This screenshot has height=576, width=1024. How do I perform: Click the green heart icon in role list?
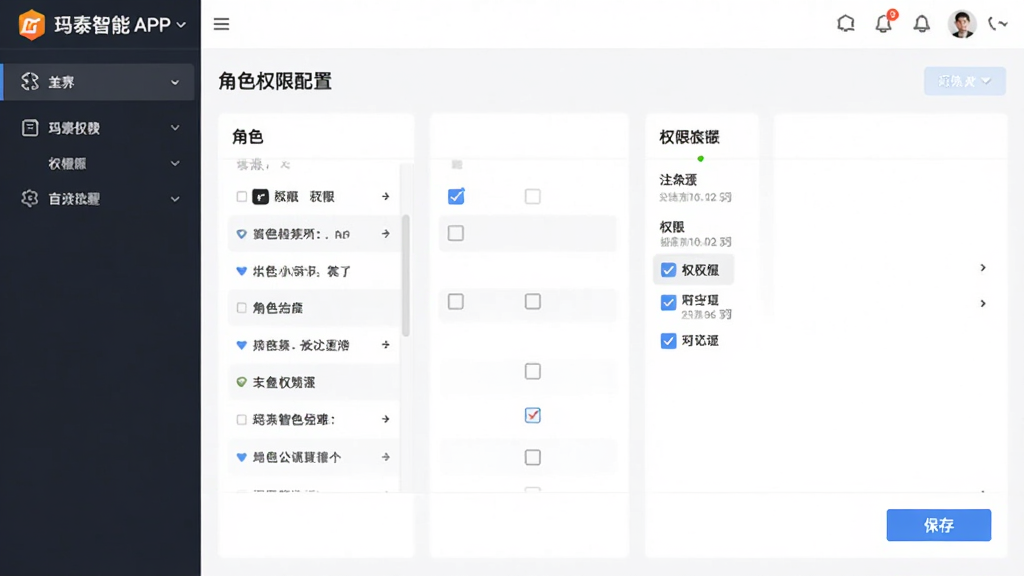coord(242,382)
